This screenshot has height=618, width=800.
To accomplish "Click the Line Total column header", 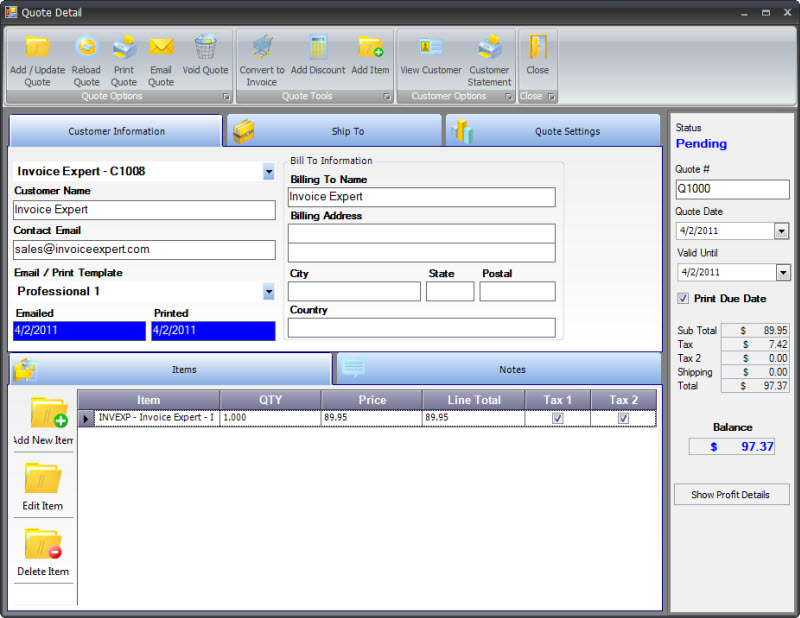I will pyautogui.click(x=474, y=400).
